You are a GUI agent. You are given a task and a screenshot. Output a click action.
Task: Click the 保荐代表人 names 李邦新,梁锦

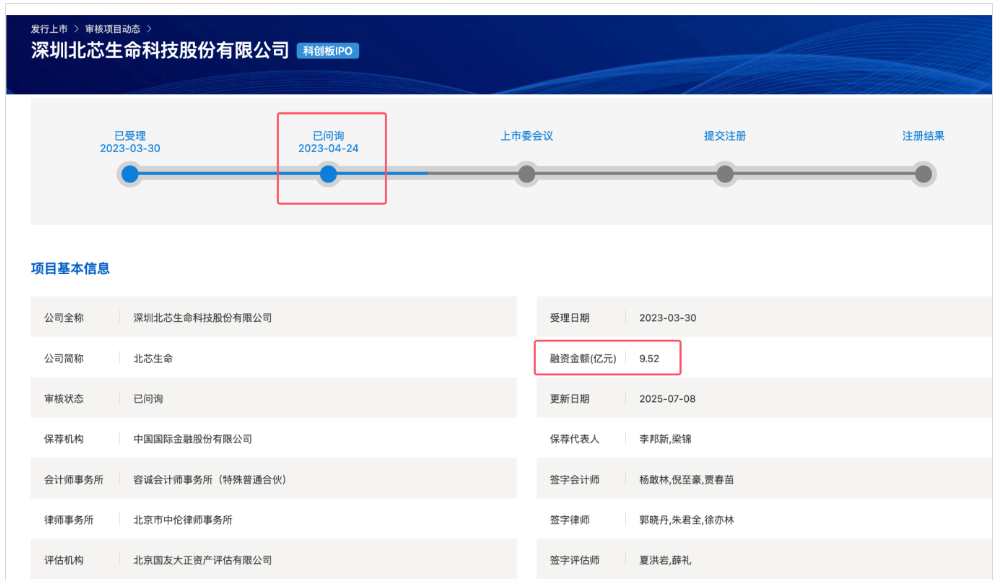coord(665,439)
